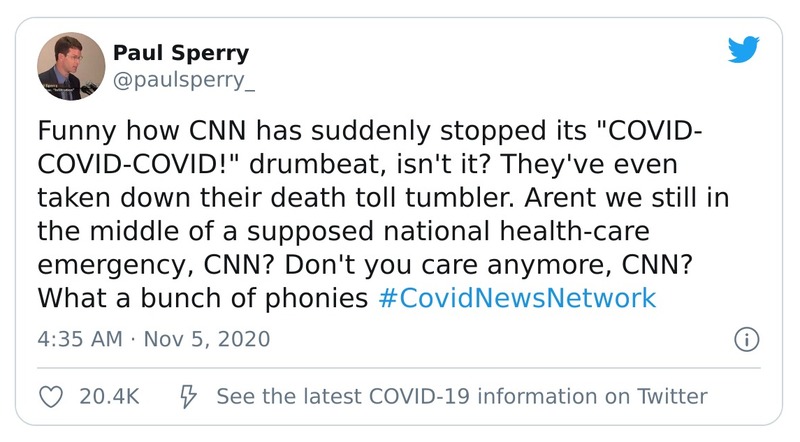Open the #CovidNewsNetwork hashtag
The height and width of the screenshot is (442, 800).
(x=518, y=298)
